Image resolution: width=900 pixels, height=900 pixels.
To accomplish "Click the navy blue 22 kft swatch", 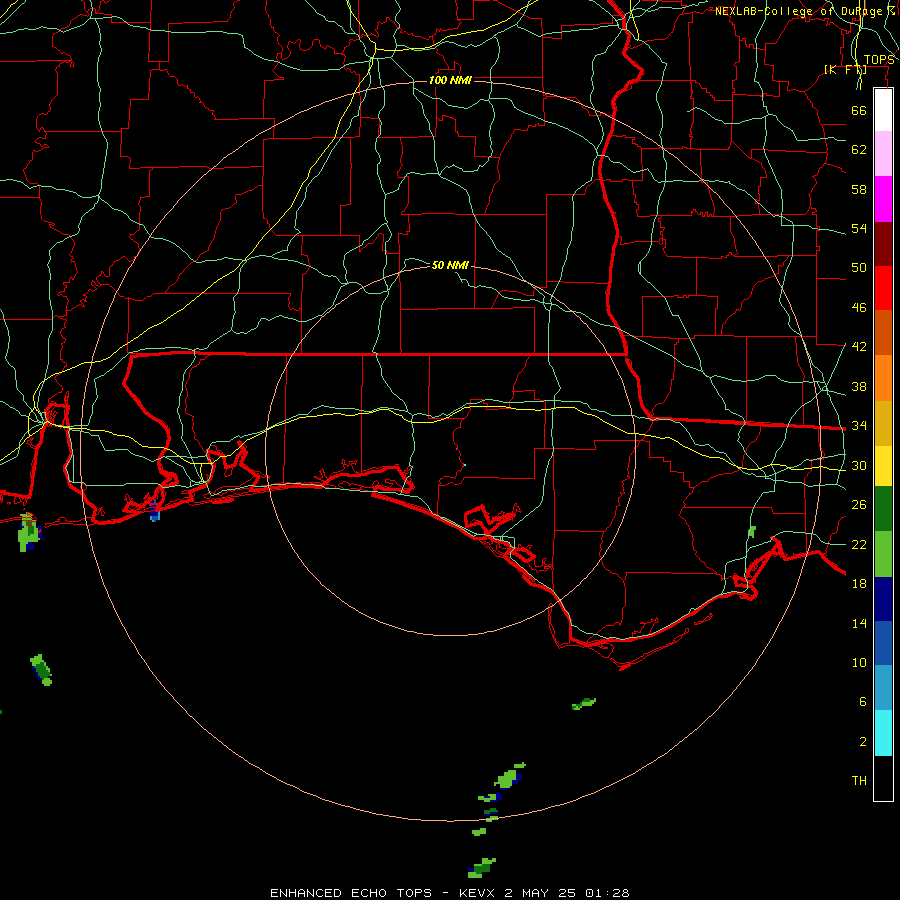I will click(x=883, y=599).
